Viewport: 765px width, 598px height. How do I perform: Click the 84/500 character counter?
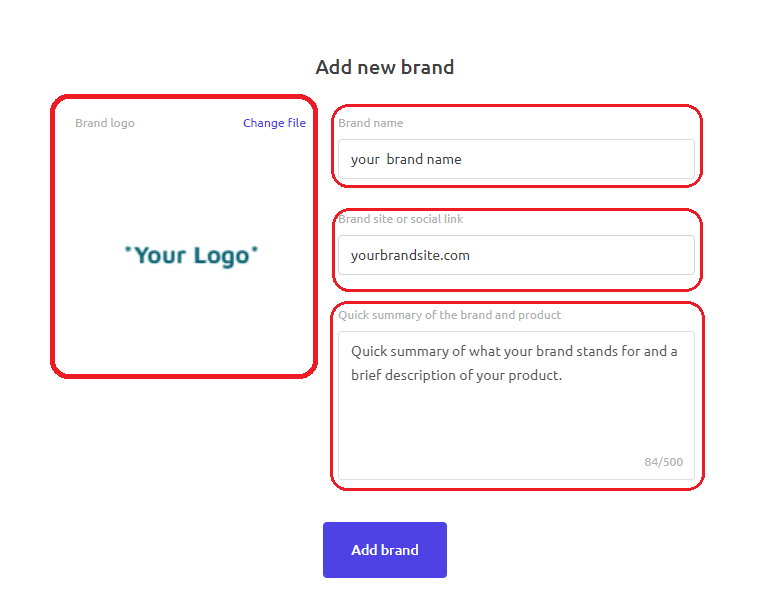(664, 462)
